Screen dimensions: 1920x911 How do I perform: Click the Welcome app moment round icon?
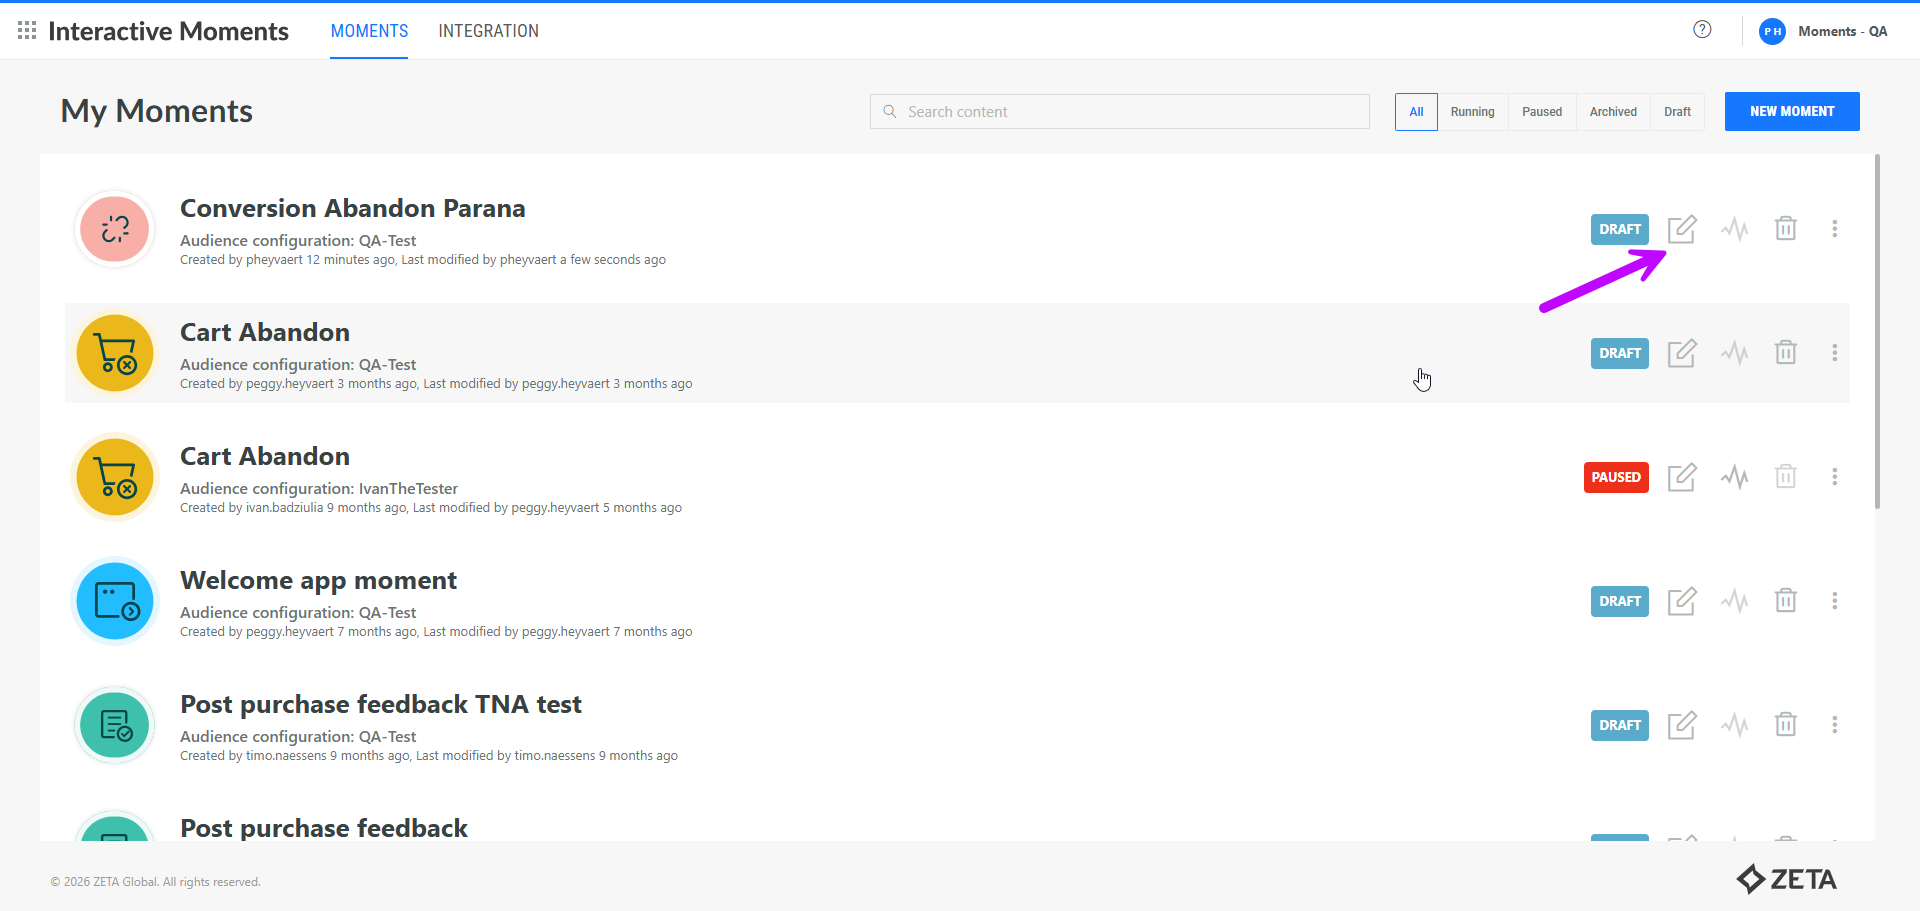[x=115, y=601]
